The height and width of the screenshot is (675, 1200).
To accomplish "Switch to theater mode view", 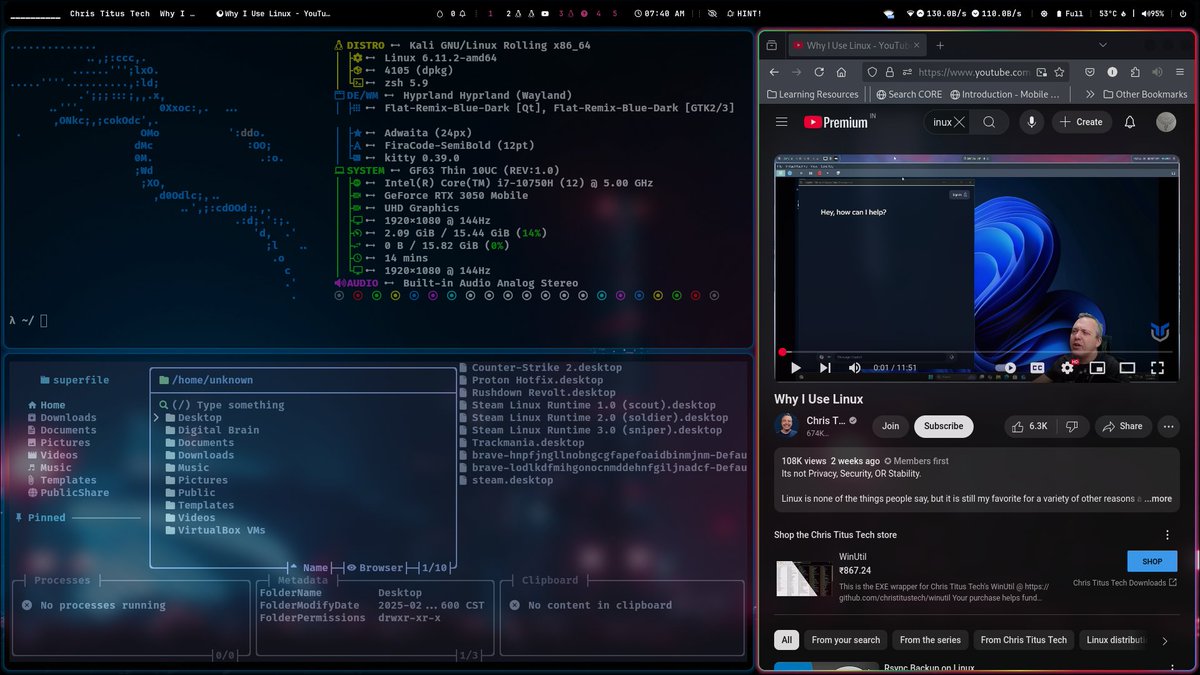I will click(1127, 368).
